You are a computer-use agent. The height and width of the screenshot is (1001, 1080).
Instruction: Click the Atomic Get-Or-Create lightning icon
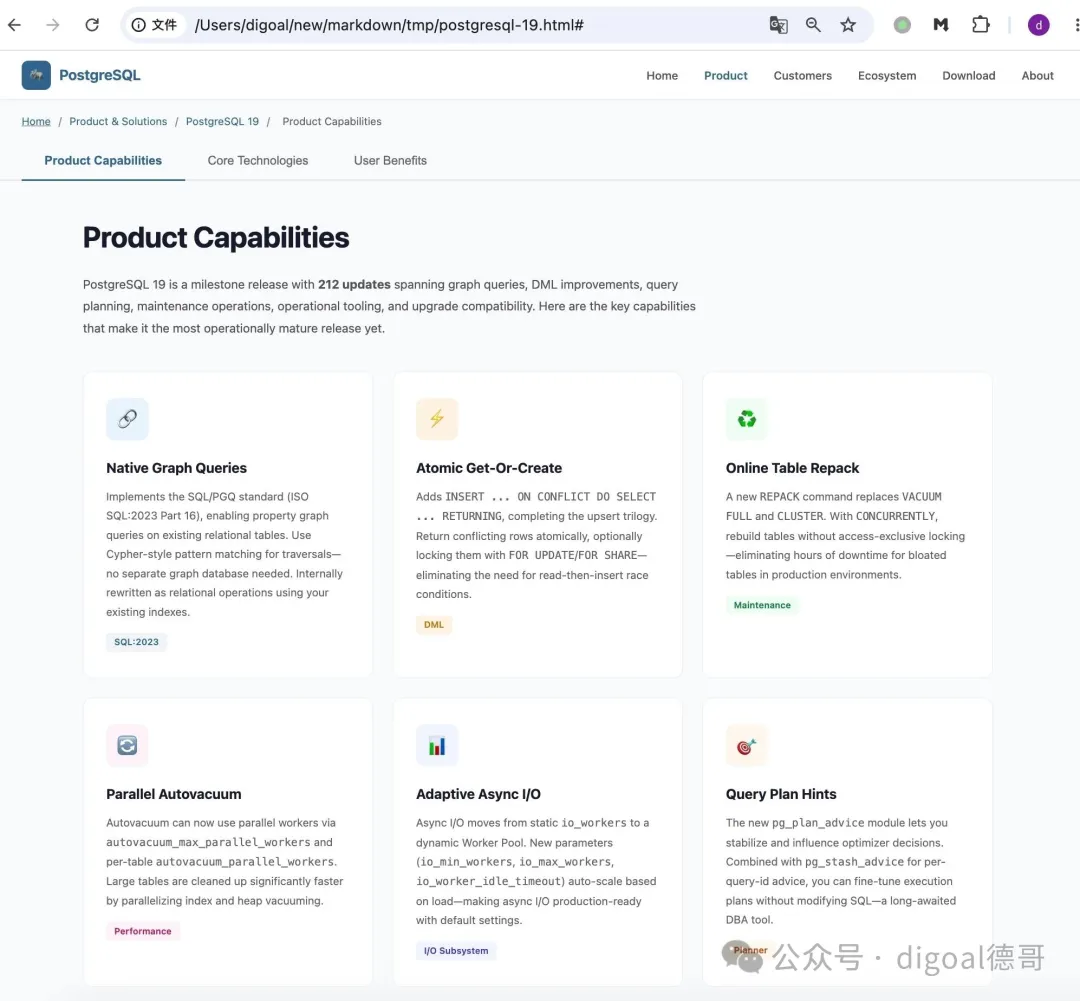(437, 419)
